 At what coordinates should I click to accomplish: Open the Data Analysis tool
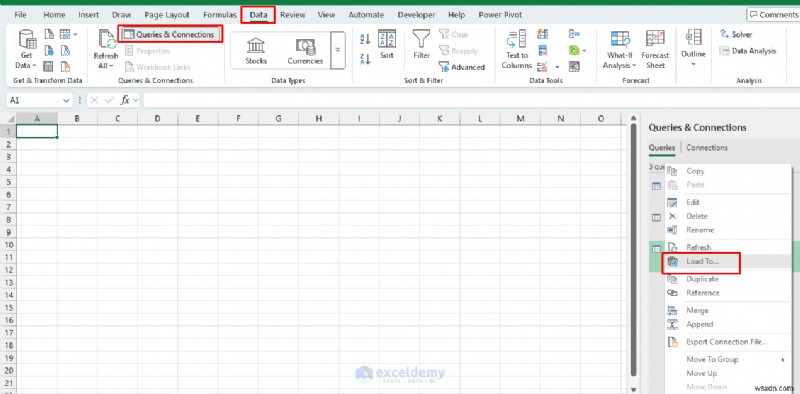[x=747, y=51]
